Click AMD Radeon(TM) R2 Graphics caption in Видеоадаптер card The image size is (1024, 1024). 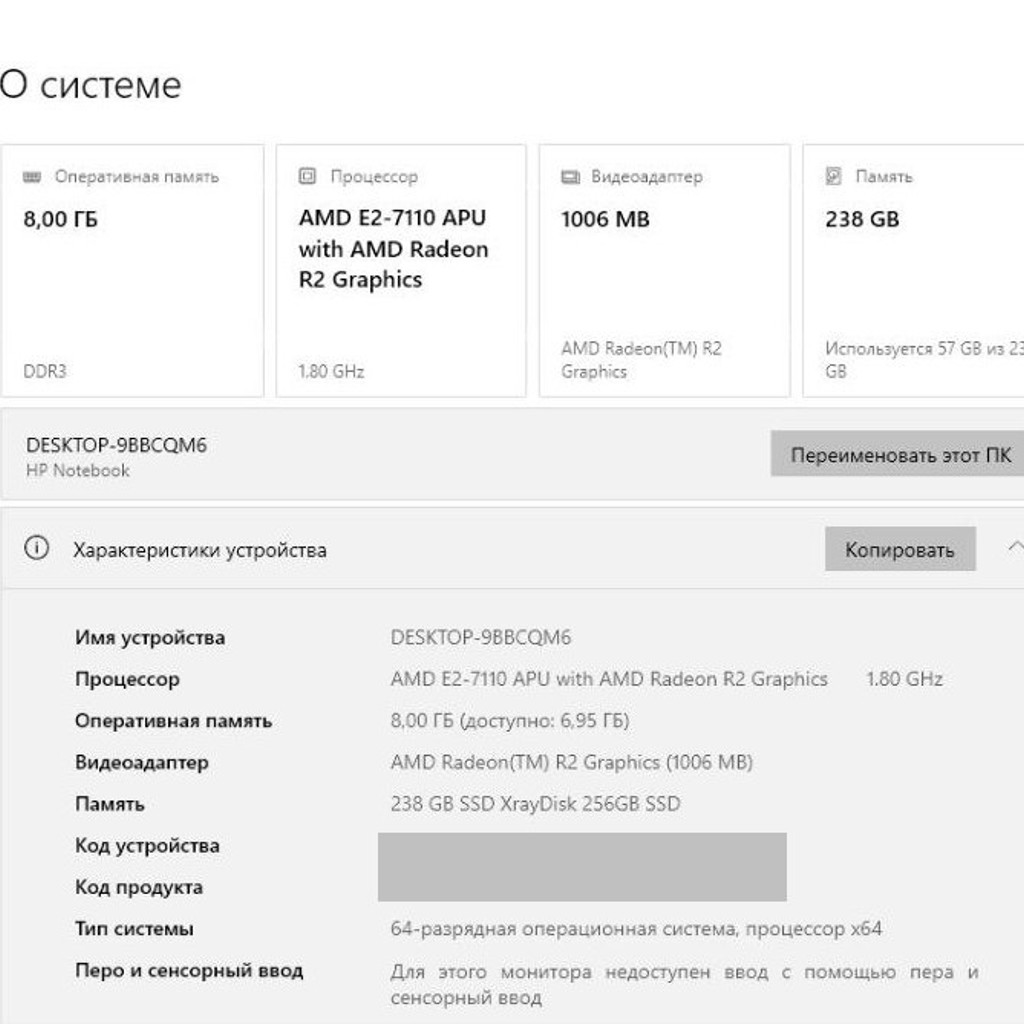coord(641,360)
